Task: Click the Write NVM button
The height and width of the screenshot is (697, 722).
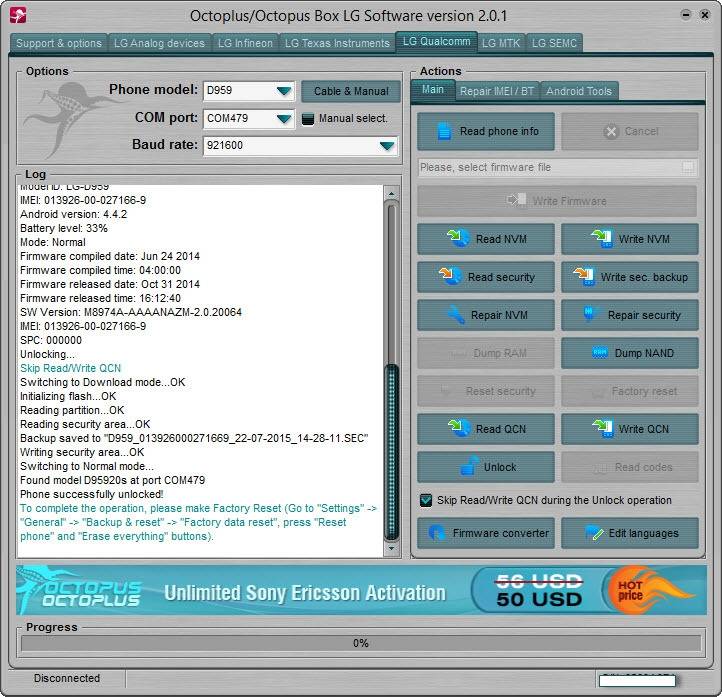Action: 630,239
